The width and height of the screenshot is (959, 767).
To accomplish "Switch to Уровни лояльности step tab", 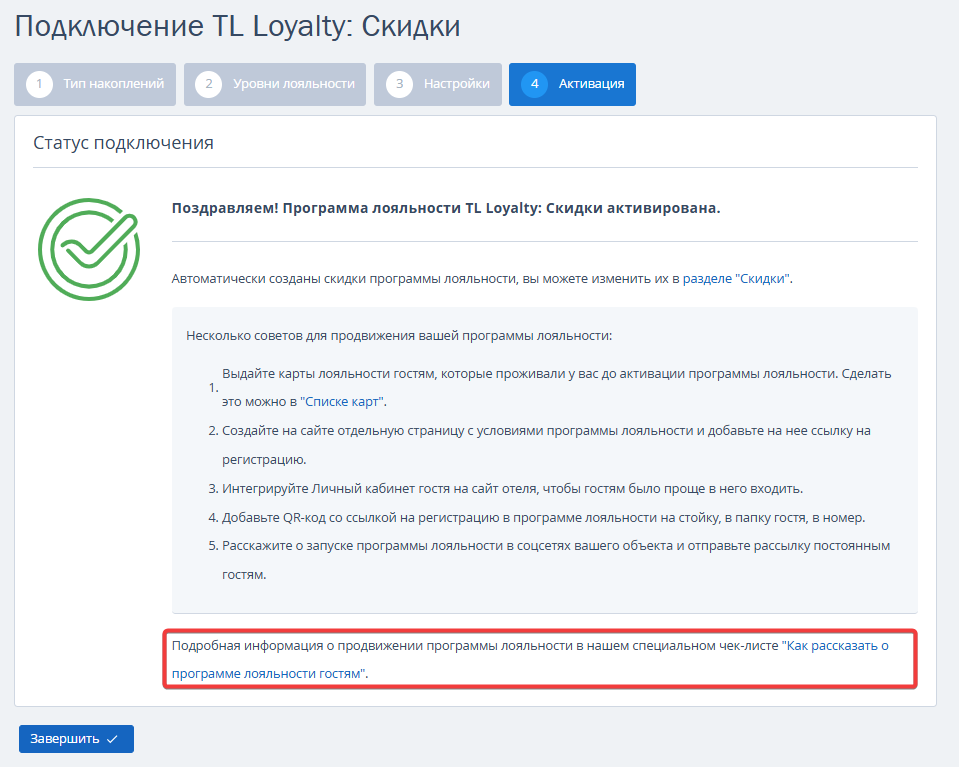I will pyautogui.click(x=275, y=84).
